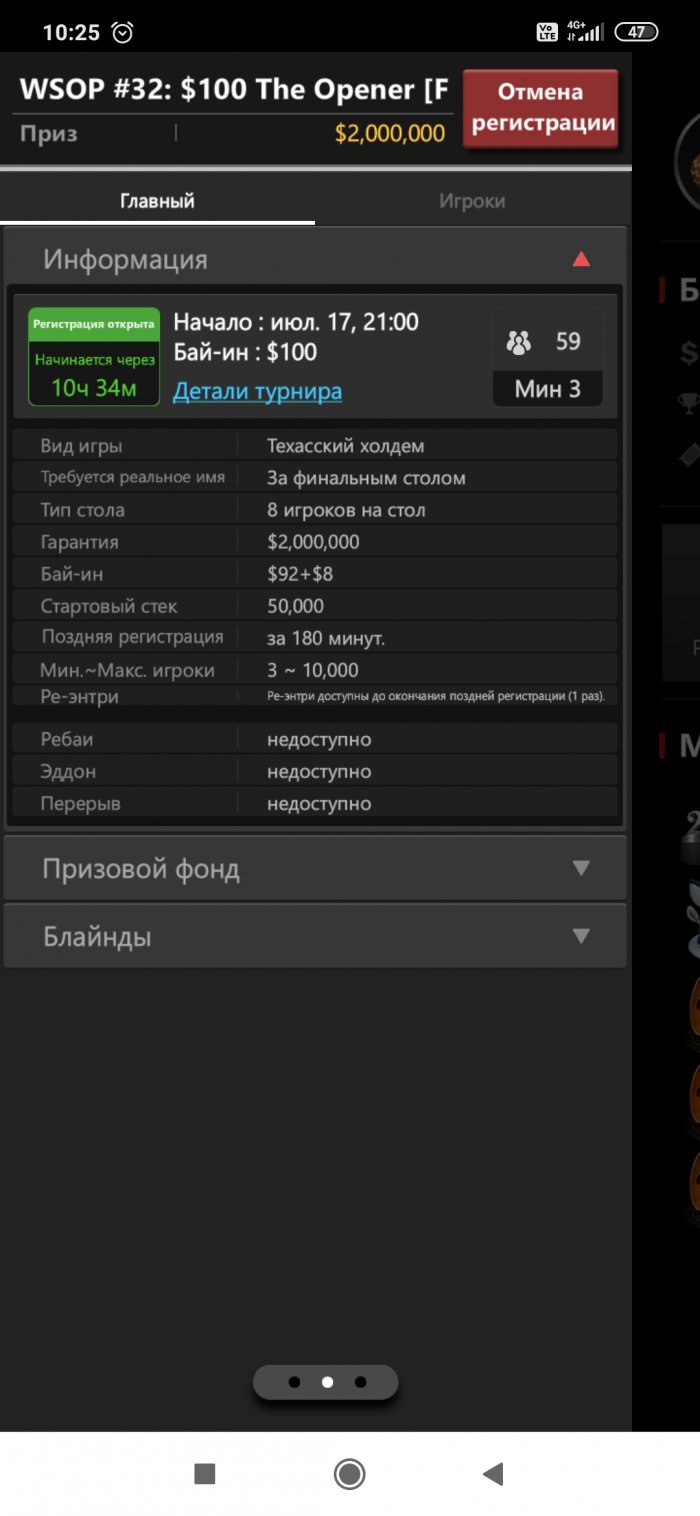Tap the Ребаи row label
This screenshot has height=1516, width=700.
[67, 740]
